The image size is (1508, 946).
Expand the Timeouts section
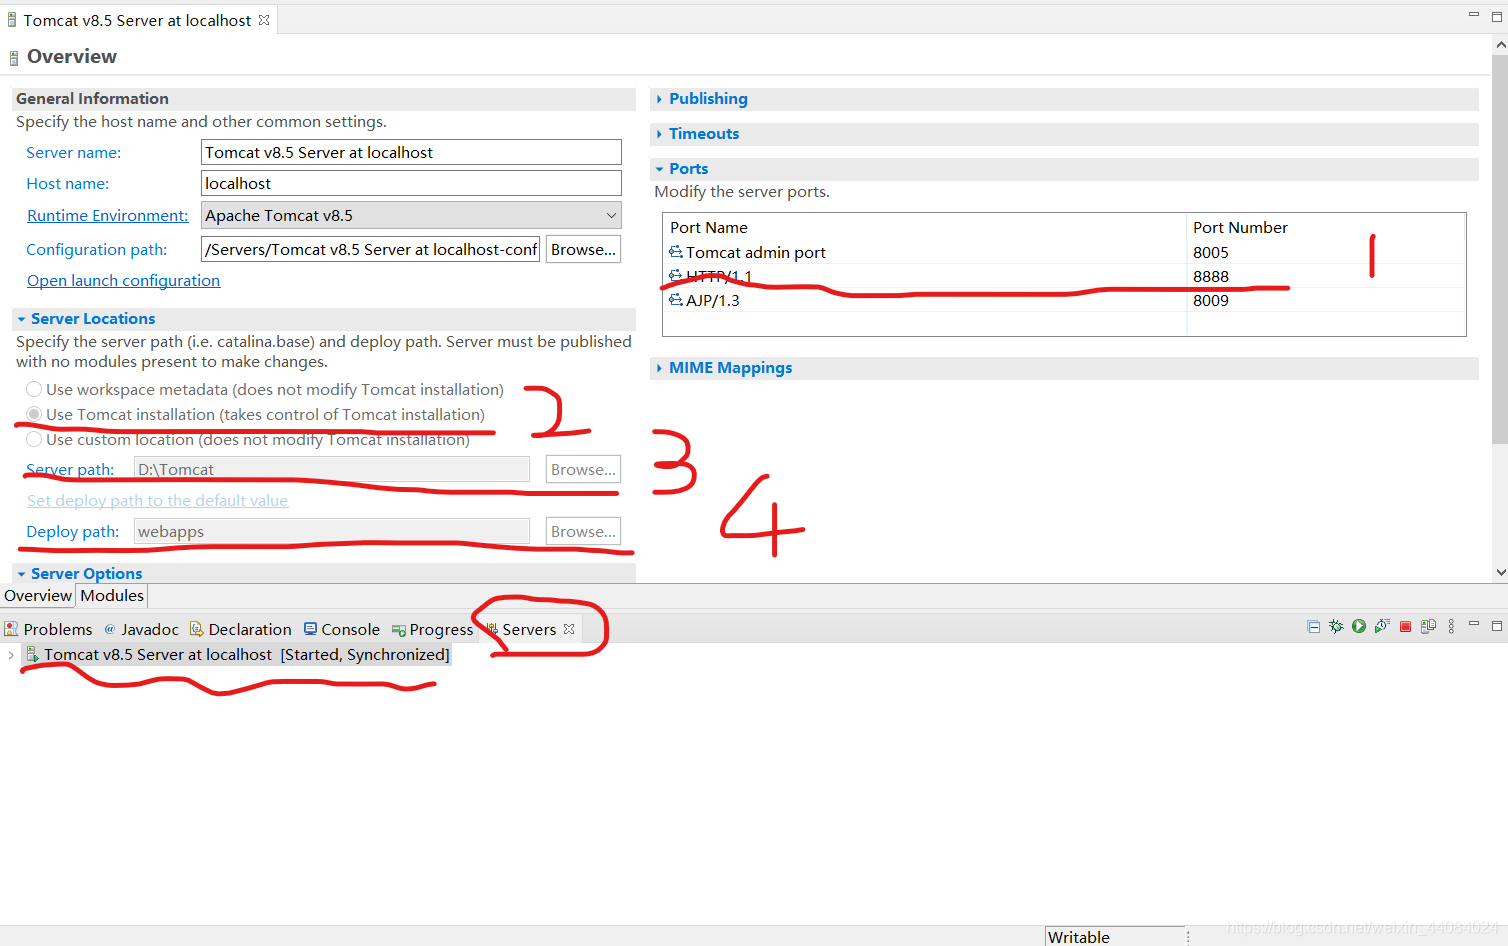[659, 133]
